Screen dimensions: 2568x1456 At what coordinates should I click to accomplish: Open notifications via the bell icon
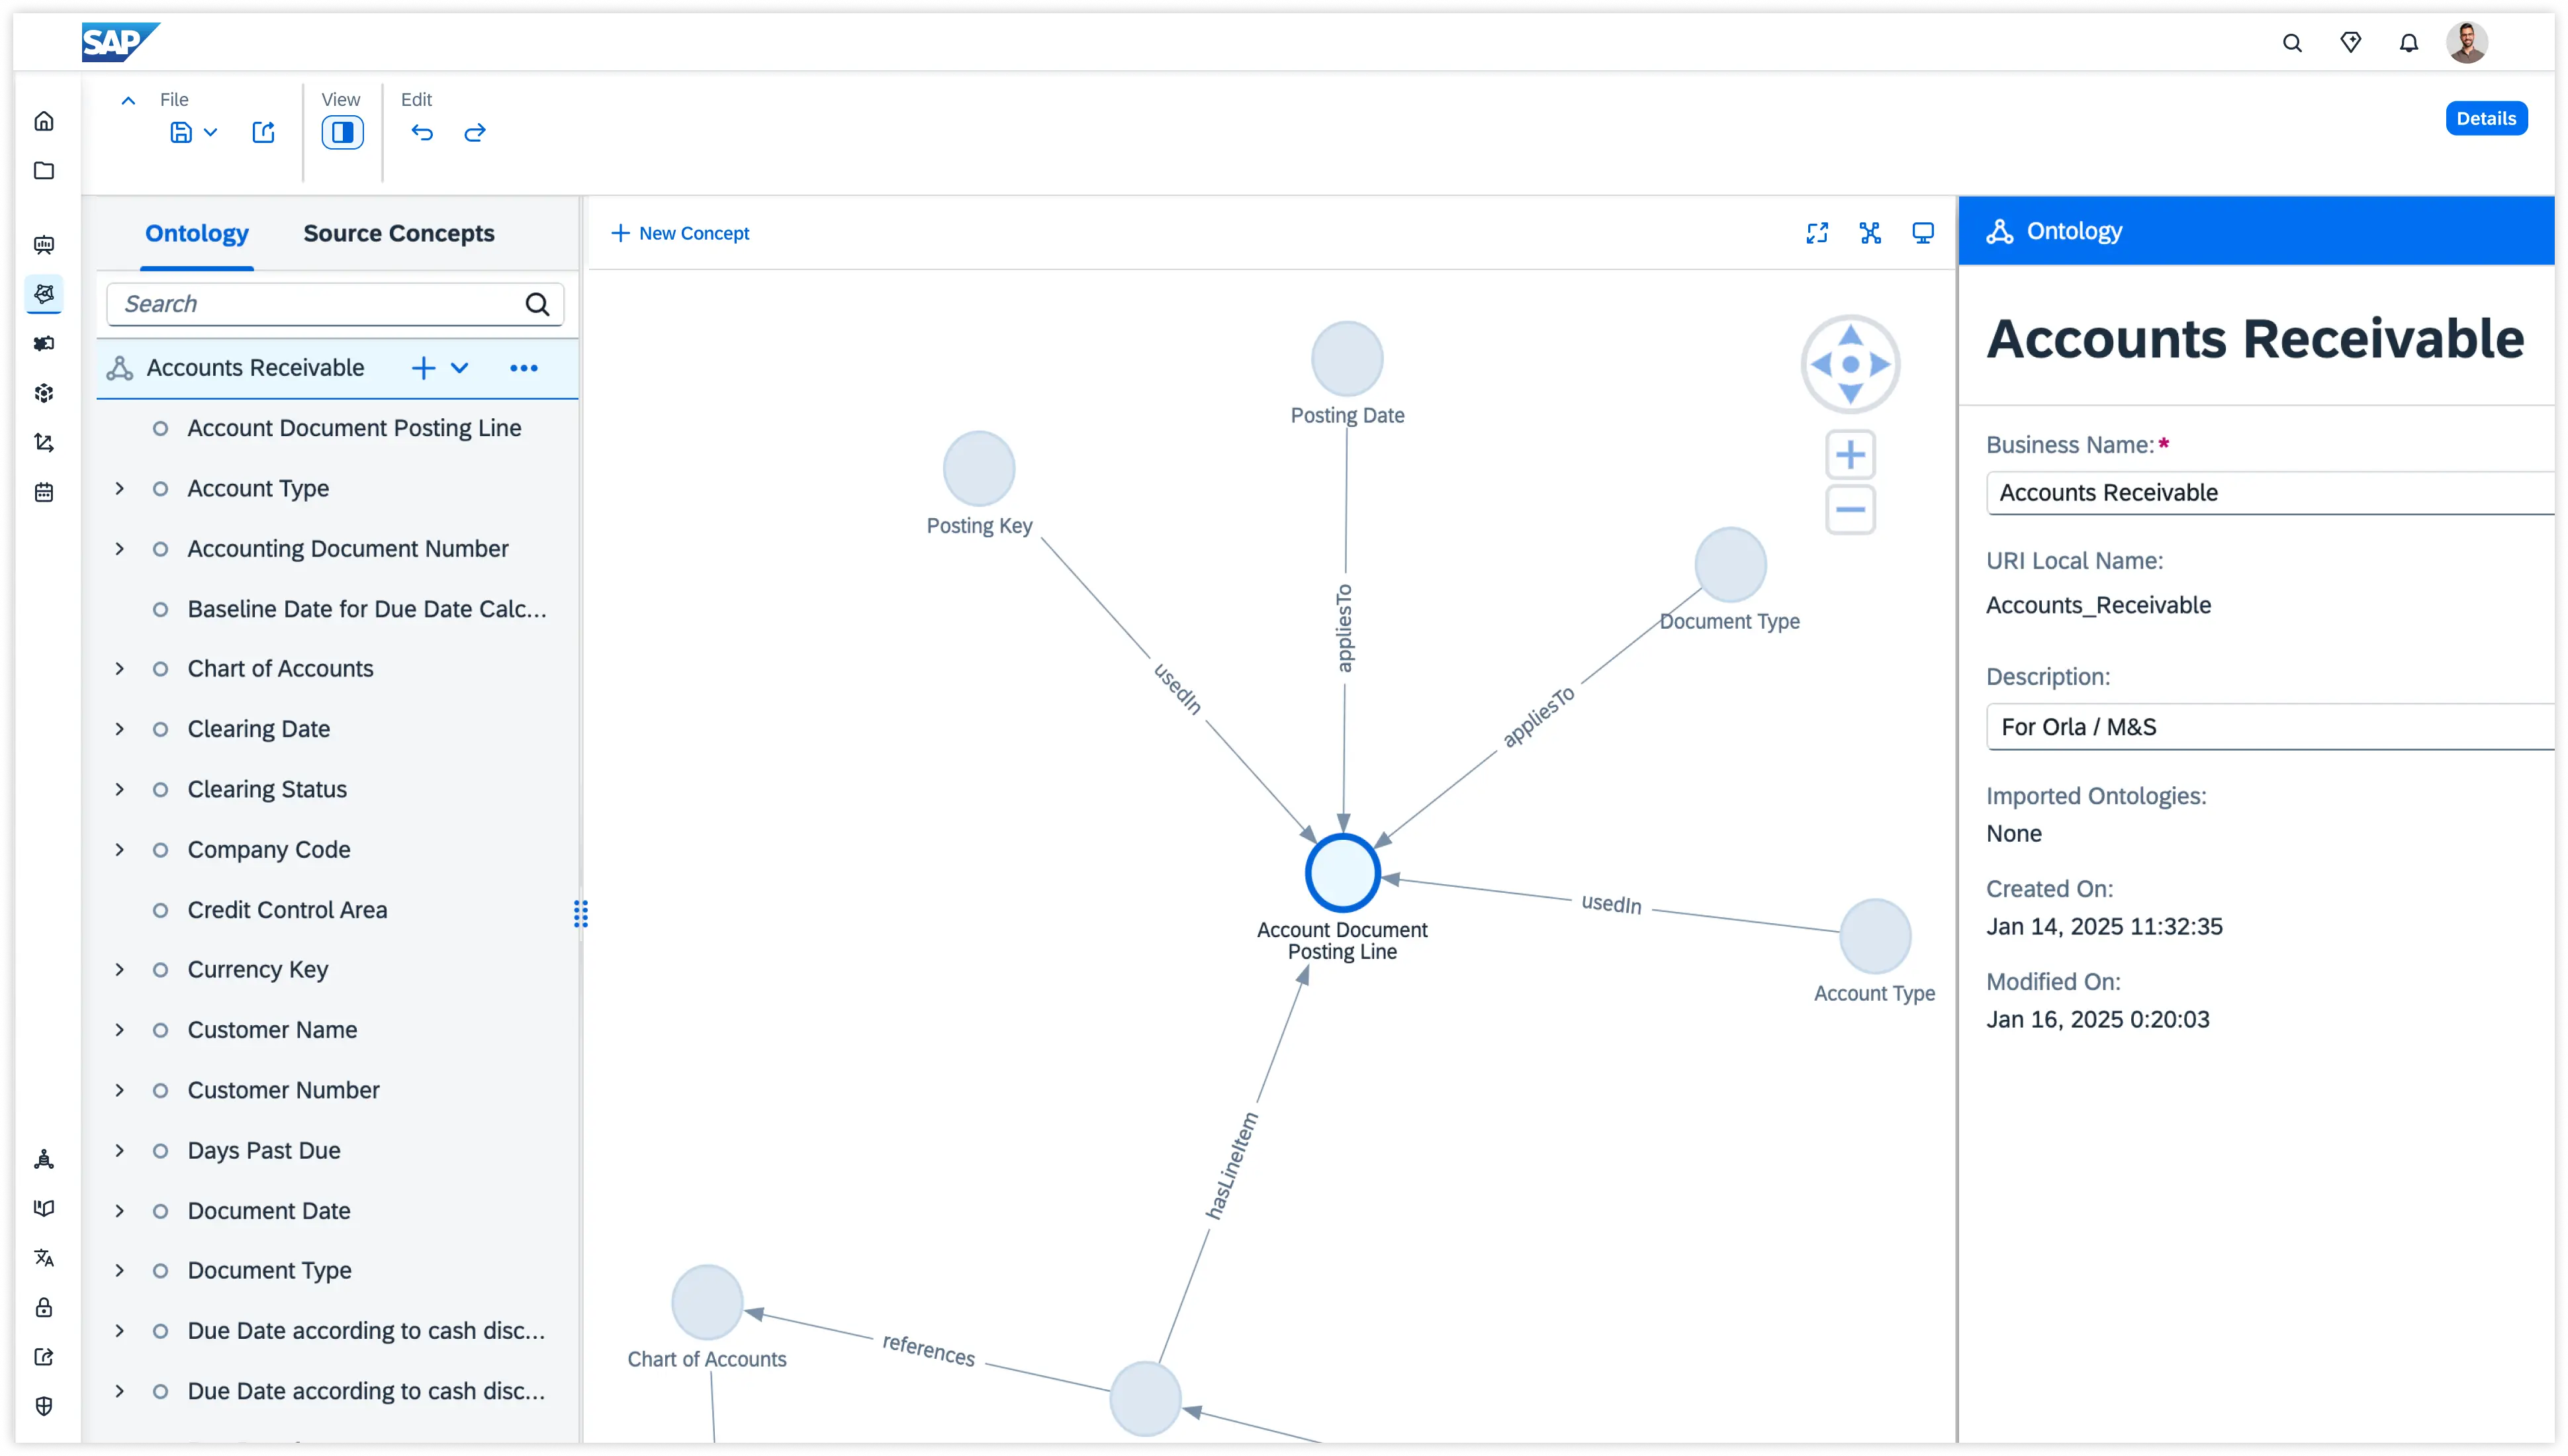(x=2409, y=42)
